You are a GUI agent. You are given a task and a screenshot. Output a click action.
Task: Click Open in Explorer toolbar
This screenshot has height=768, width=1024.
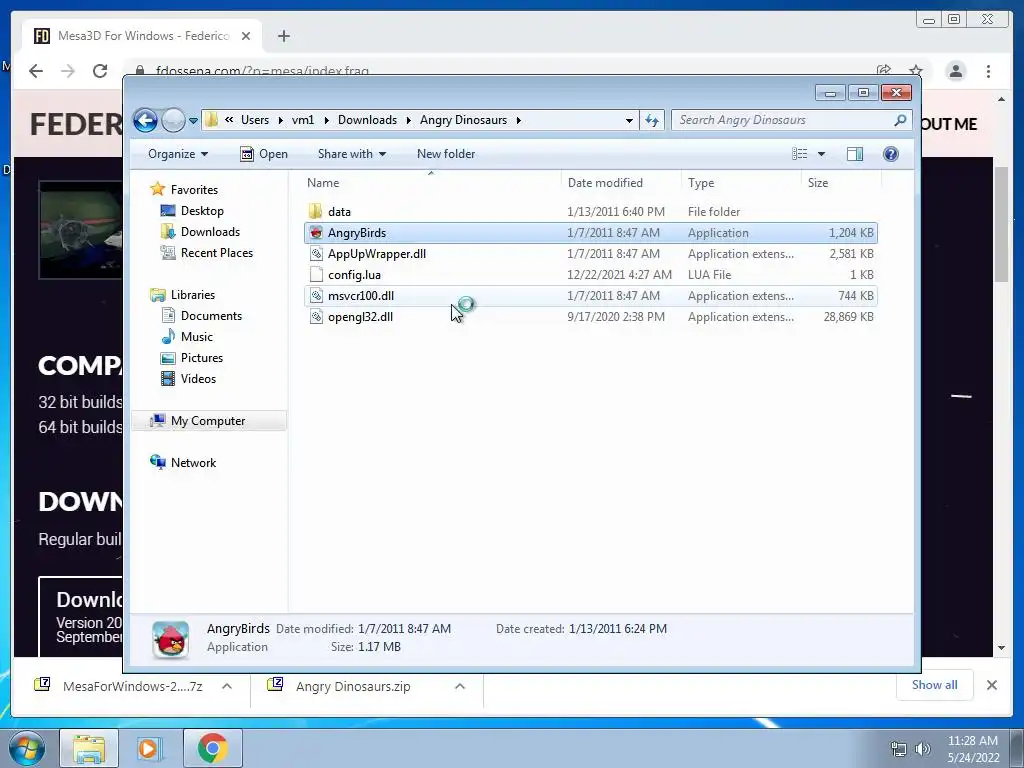(x=264, y=154)
